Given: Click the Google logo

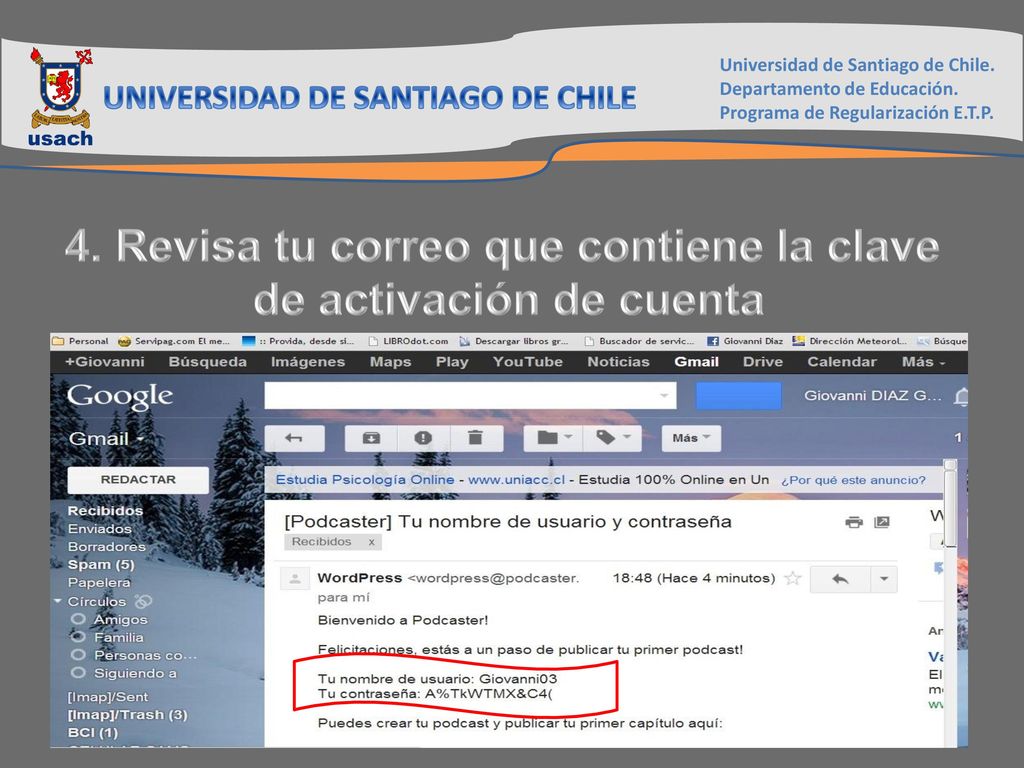Looking at the screenshot, I should click(x=120, y=396).
